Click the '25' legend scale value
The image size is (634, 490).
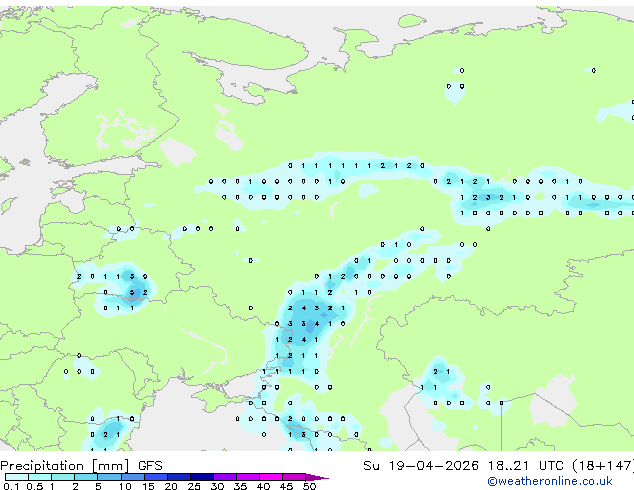pos(194,486)
